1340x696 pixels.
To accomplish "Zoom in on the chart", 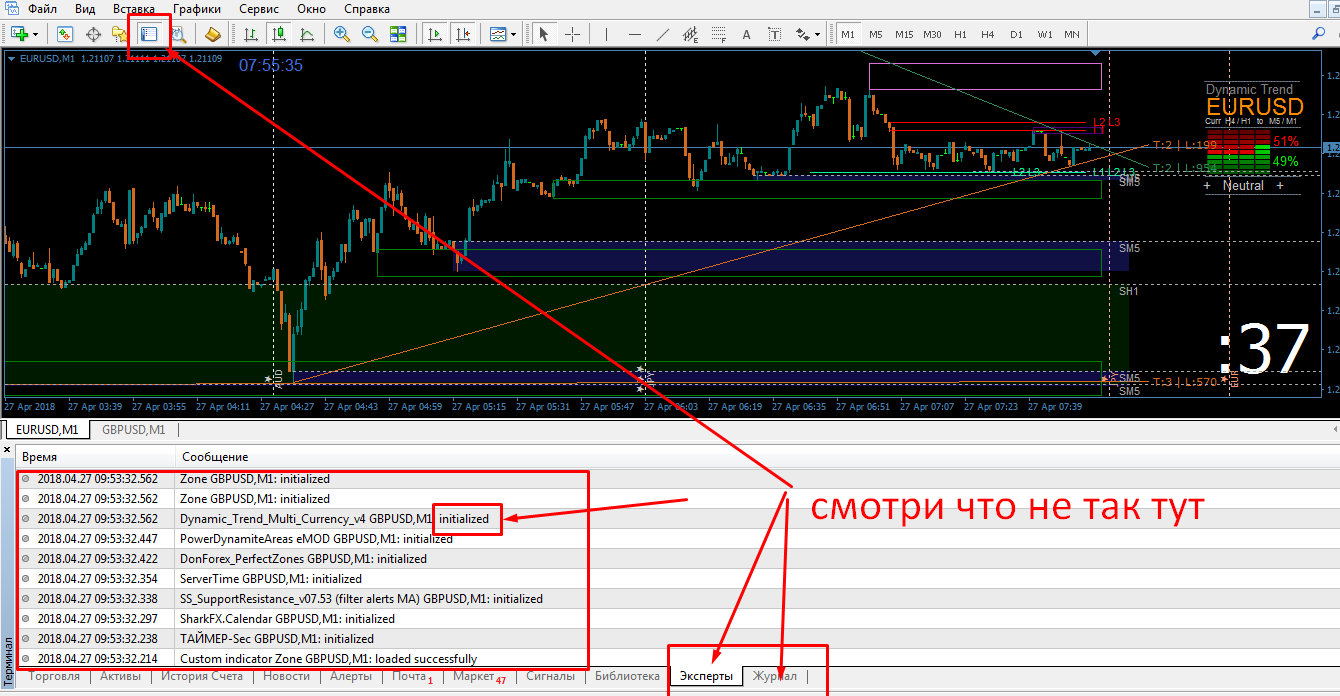I will 342,34.
